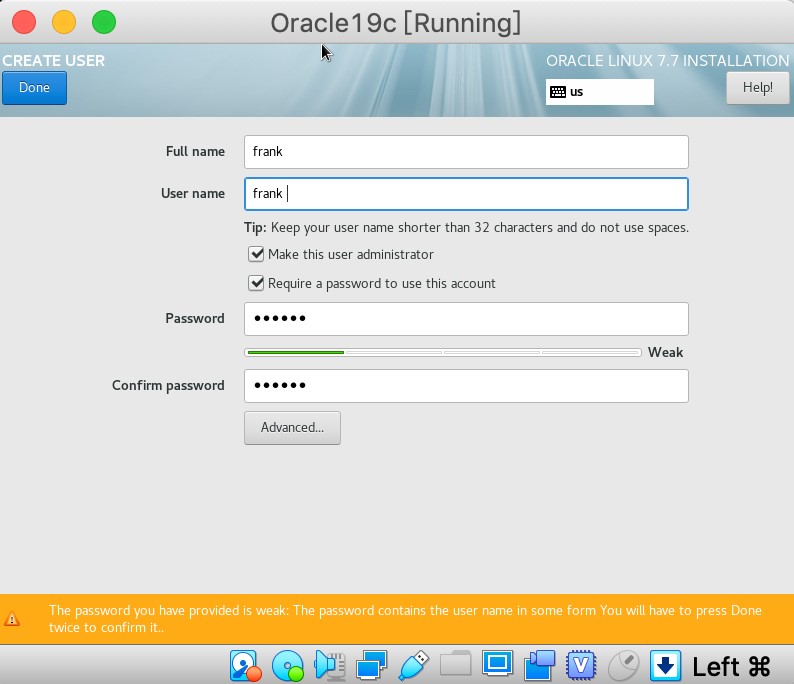Click the CREATE USER heading
The height and width of the screenshot is (684, 794).
coord(54,61)
